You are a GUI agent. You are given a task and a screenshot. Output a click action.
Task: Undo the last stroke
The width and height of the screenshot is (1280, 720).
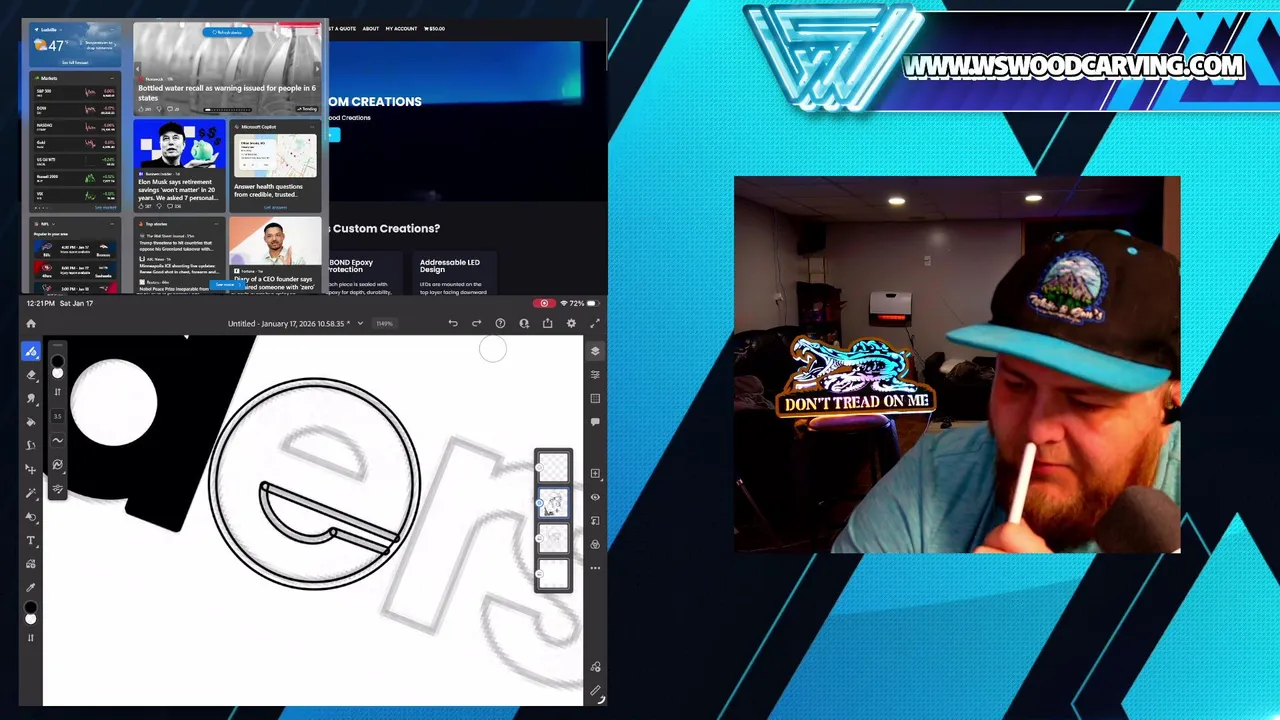pyautogui.click(x=453, y=323)
